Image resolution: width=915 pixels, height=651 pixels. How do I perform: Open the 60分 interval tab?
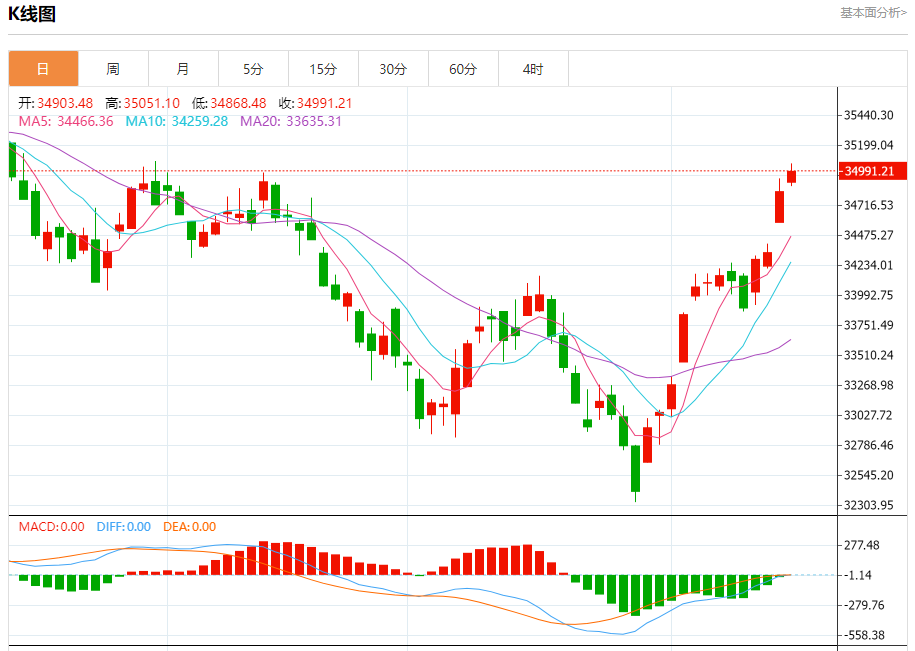coord(463,69)
